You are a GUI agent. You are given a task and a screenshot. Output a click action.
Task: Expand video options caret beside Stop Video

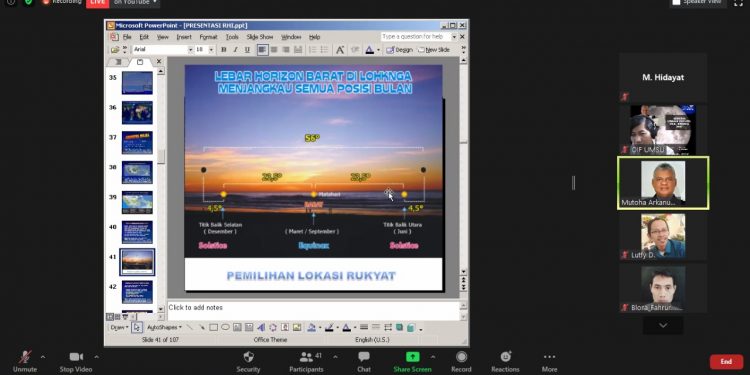96,357
